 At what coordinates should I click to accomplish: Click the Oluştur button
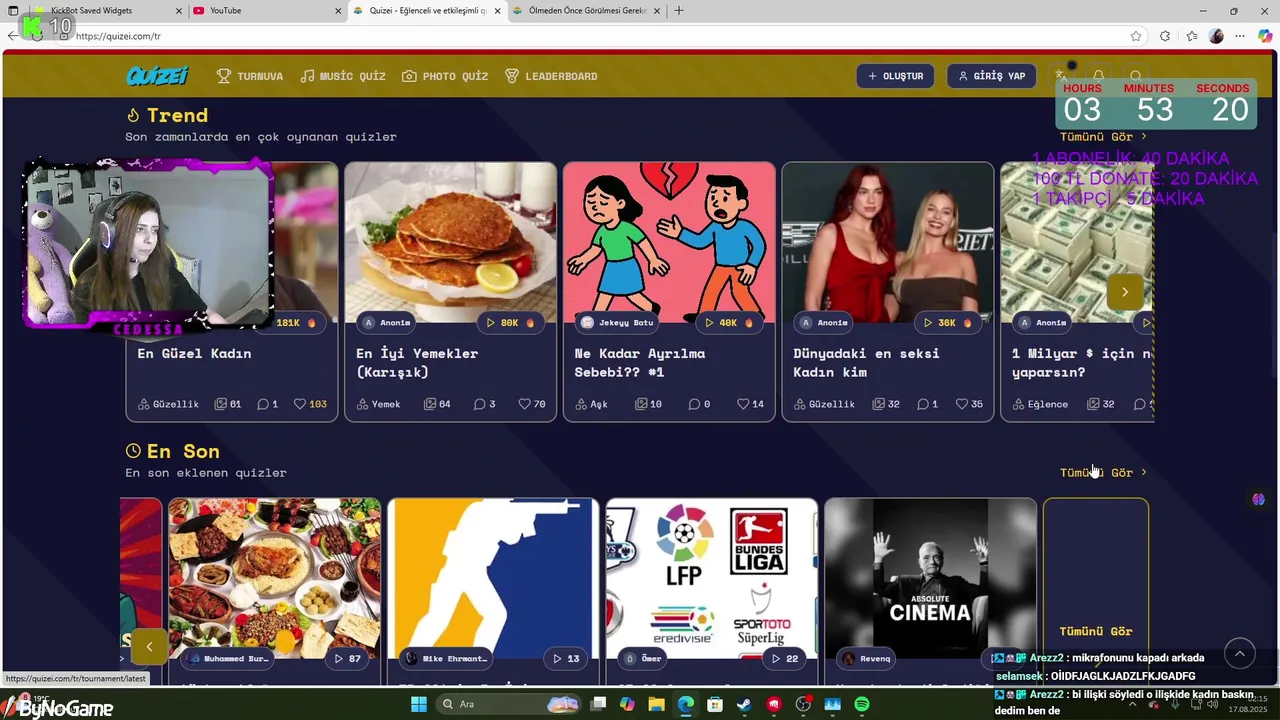pyautogui.click(x=895, y=76)
